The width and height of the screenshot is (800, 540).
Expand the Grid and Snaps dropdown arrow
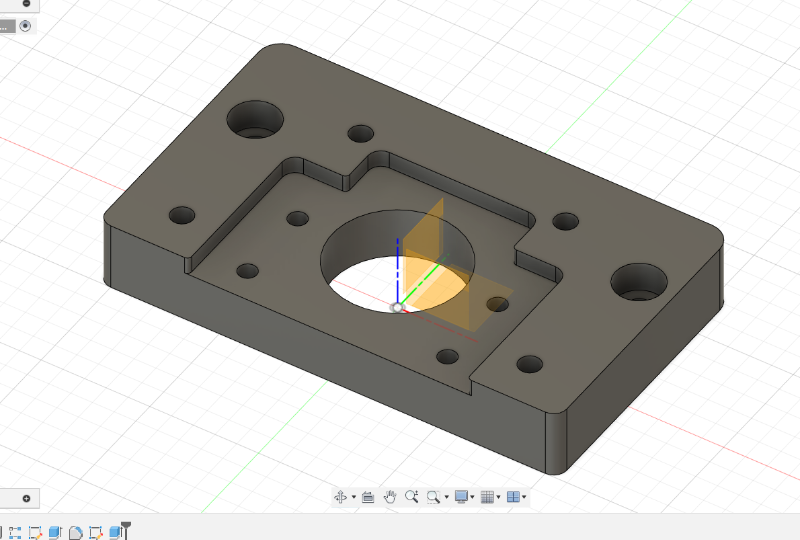(499, 497)
